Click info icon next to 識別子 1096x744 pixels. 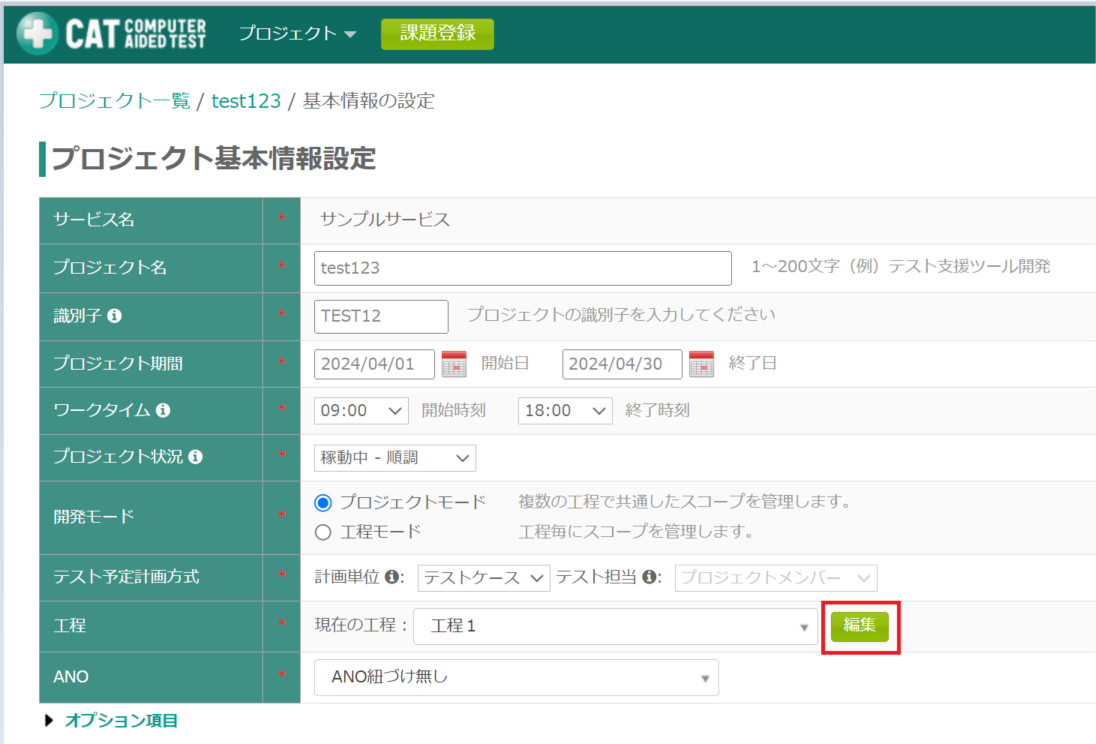pos(114,316)
